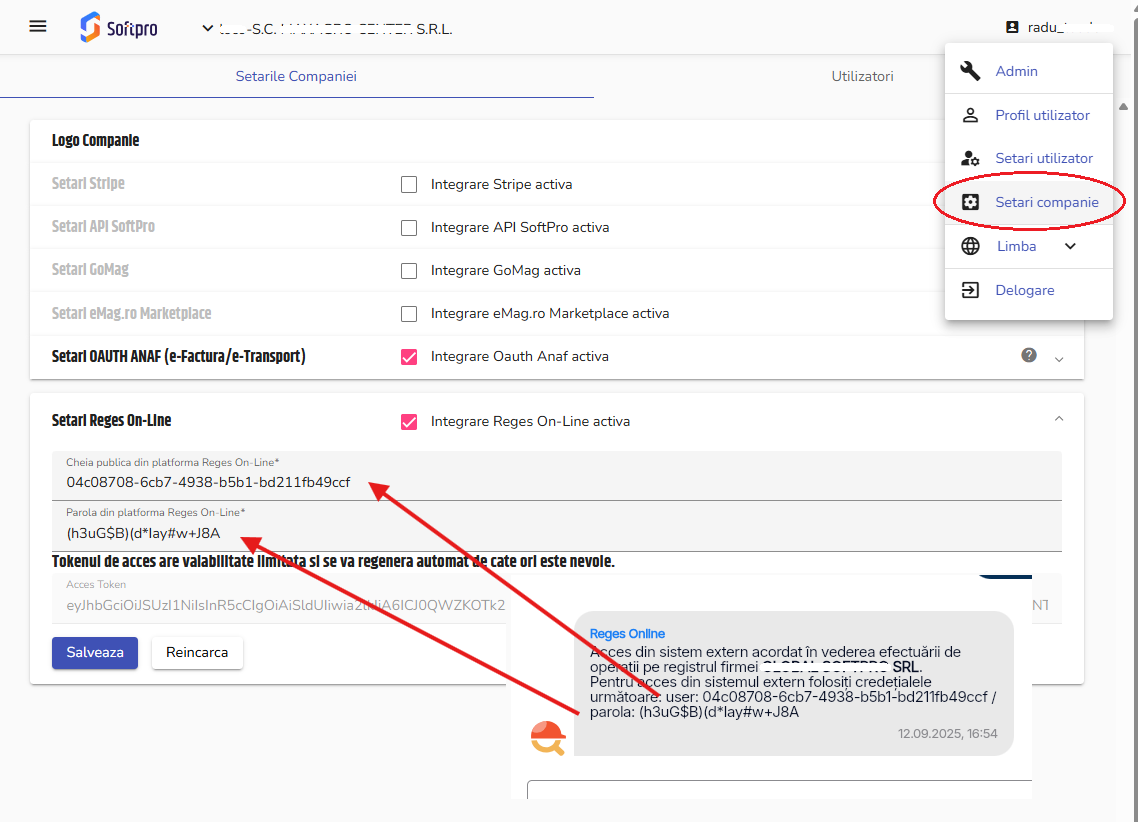Screen dimensions: 1138x822
Task: Click the globe icon next to Limba
Action: click(x=969, y=245)
